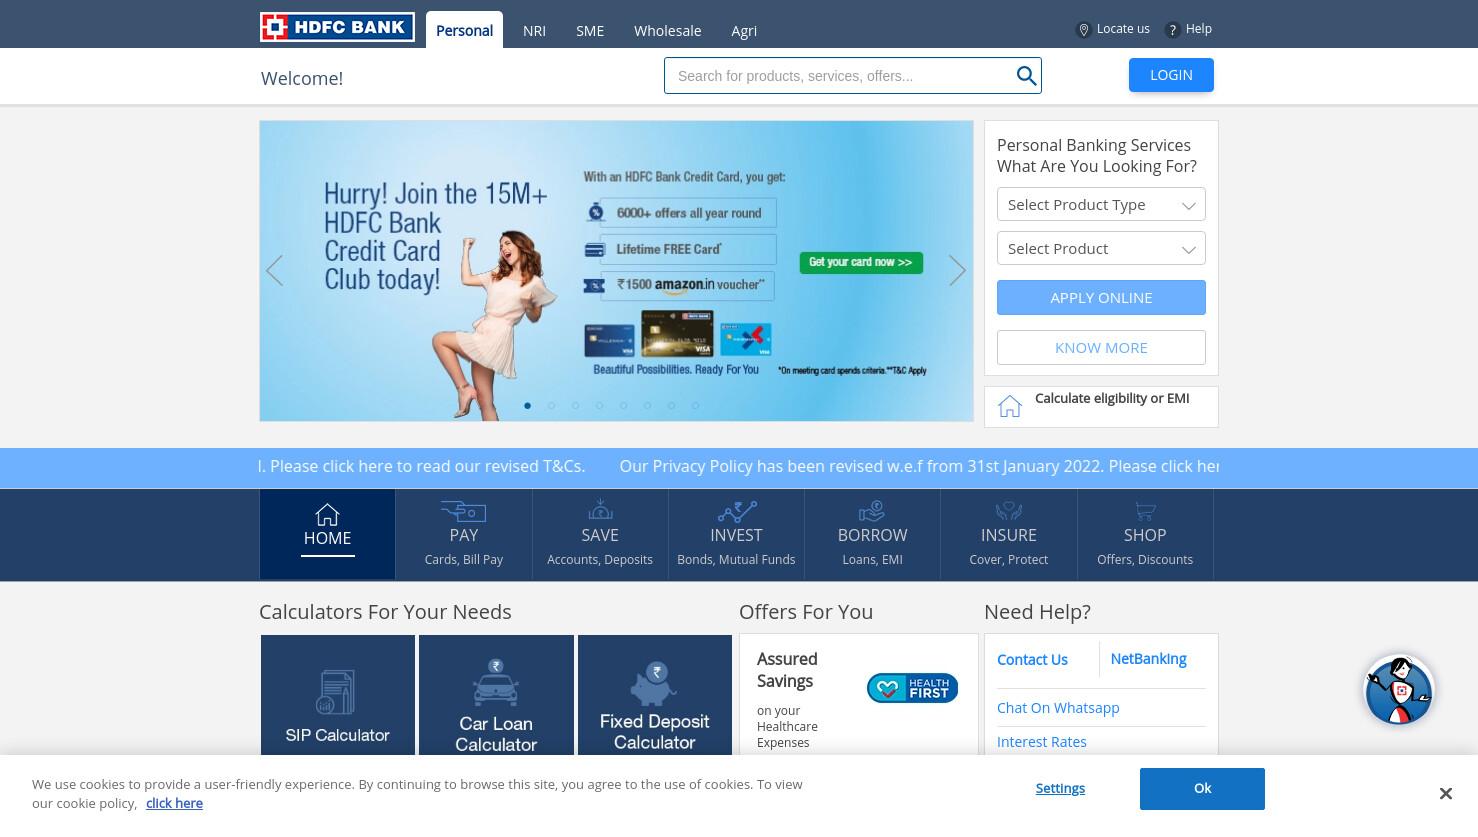
Task: Click the HOME house icon in navigation
Action: click(327, 515)
